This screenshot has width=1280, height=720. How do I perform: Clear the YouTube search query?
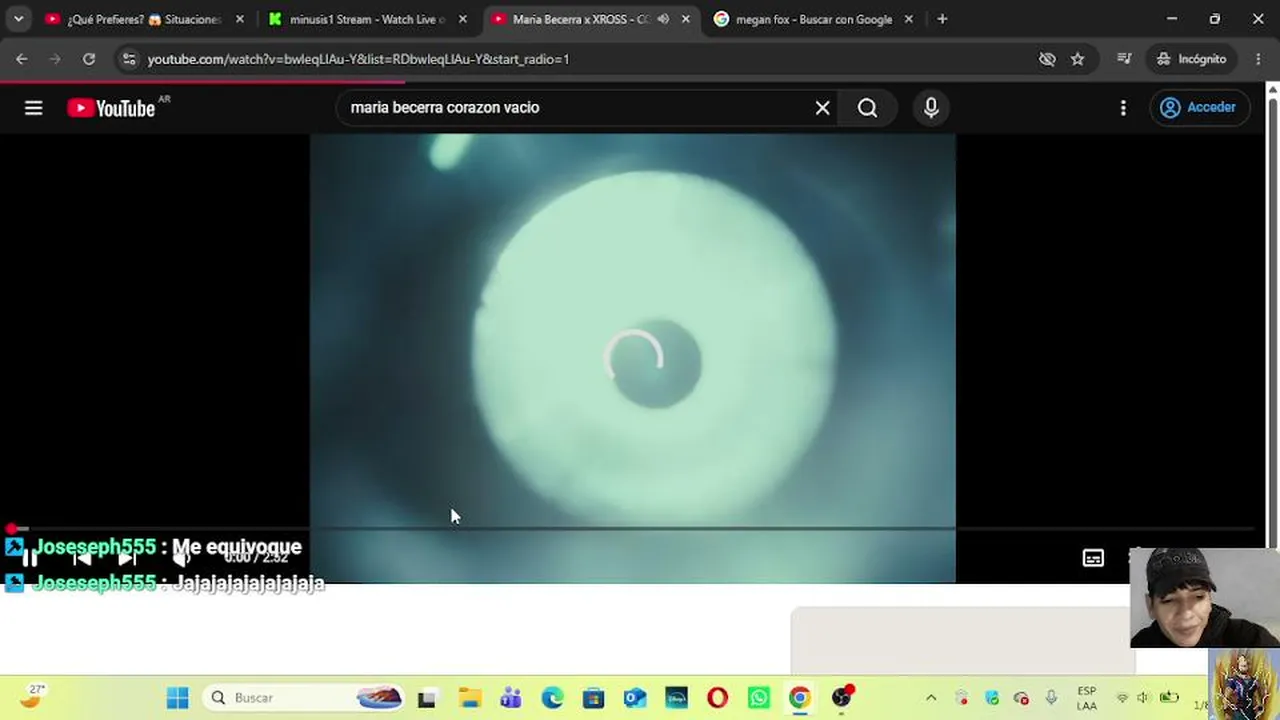(x=822, y=108)
